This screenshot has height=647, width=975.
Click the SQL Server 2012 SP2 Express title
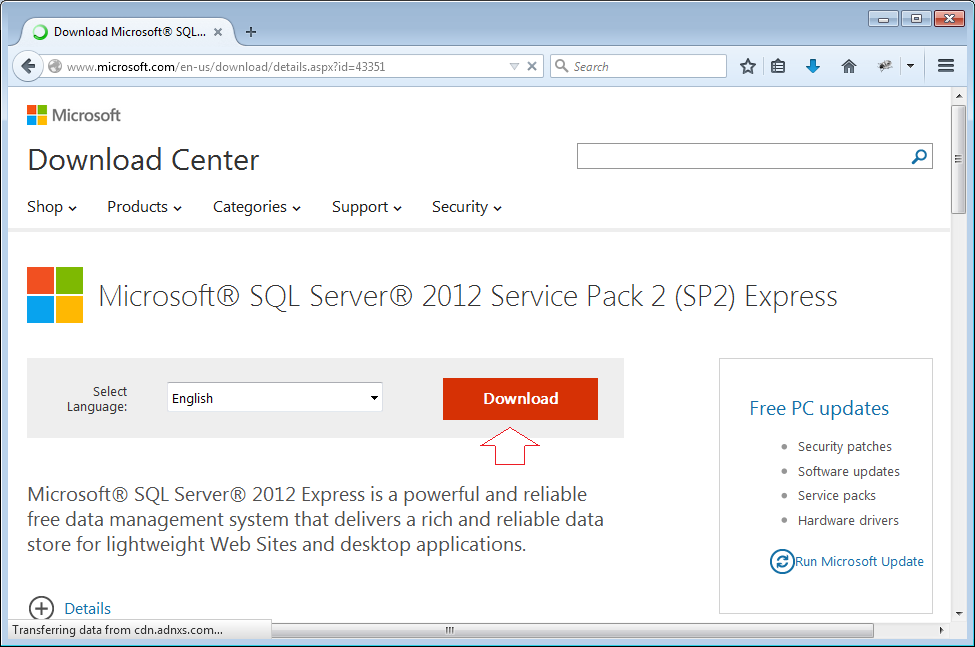click(468, 296)
